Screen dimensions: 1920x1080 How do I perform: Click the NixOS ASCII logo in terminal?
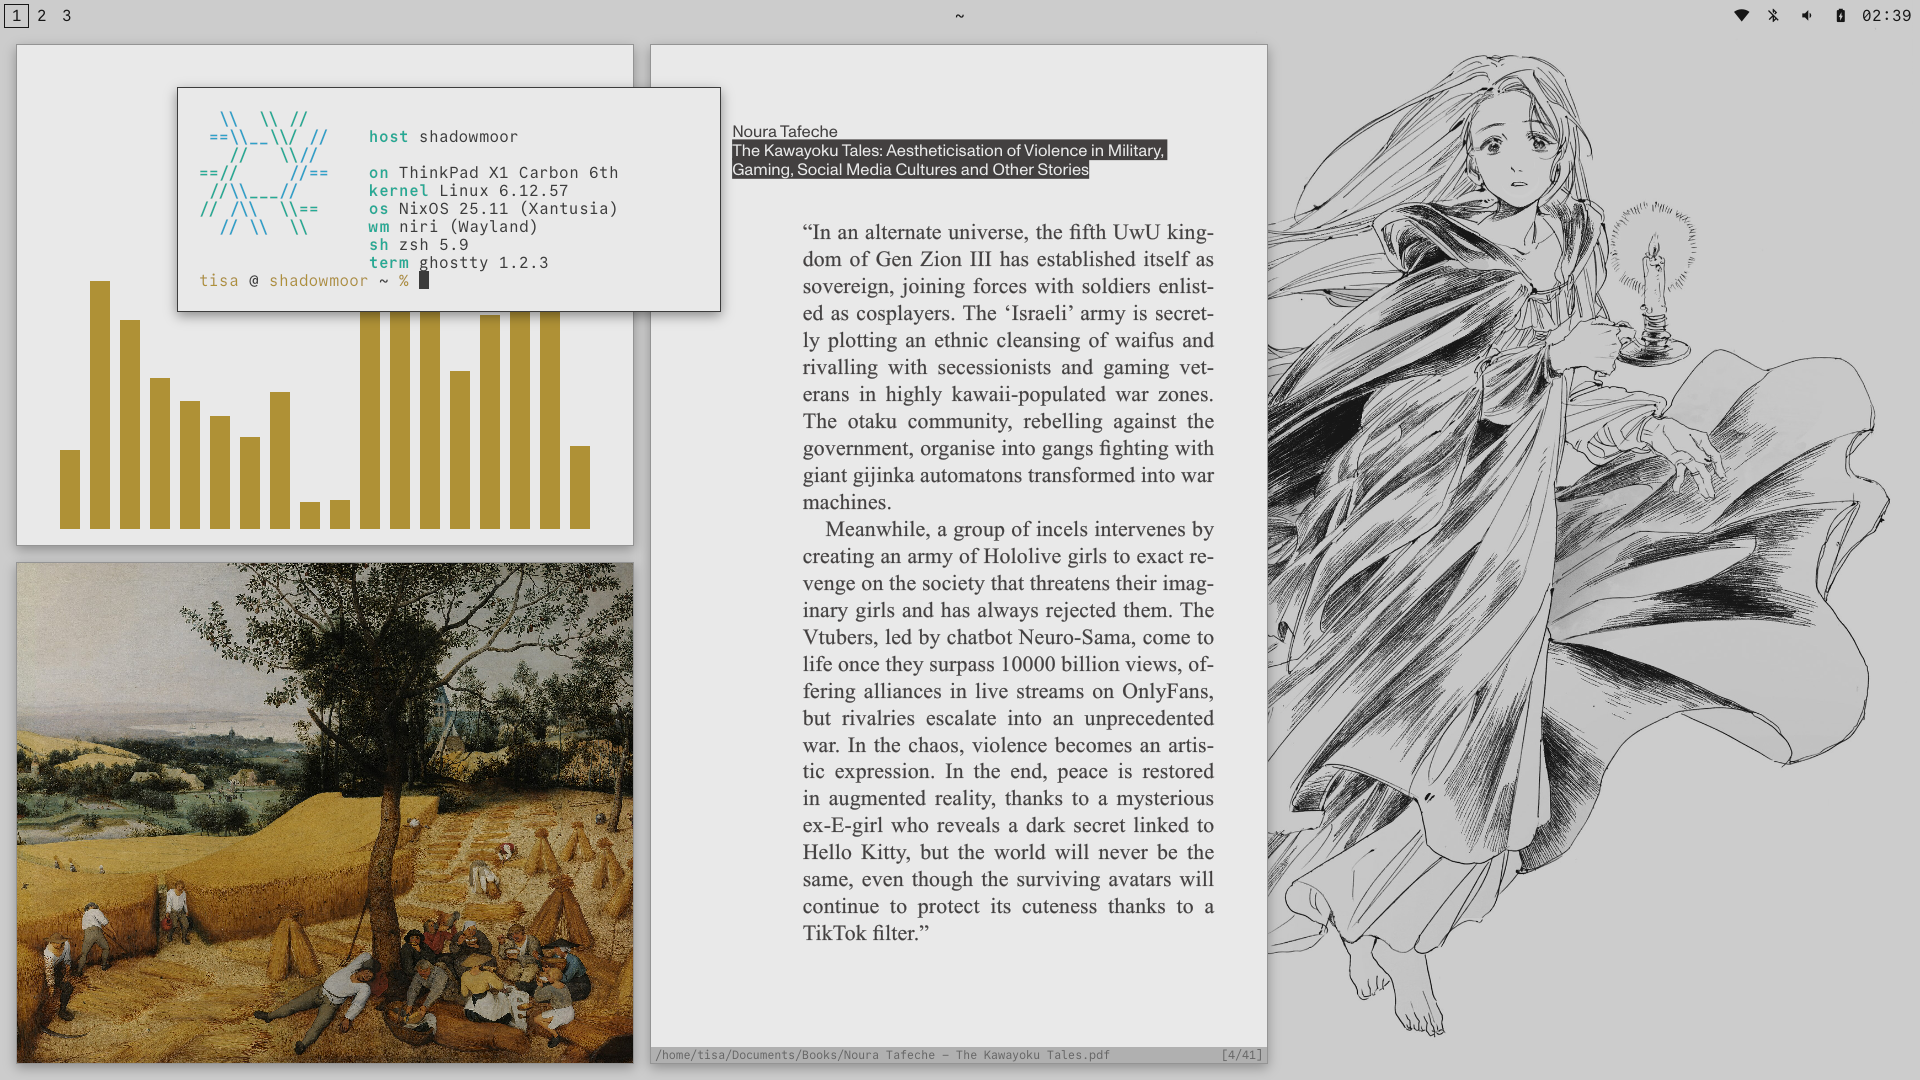[x=264, y=173]
